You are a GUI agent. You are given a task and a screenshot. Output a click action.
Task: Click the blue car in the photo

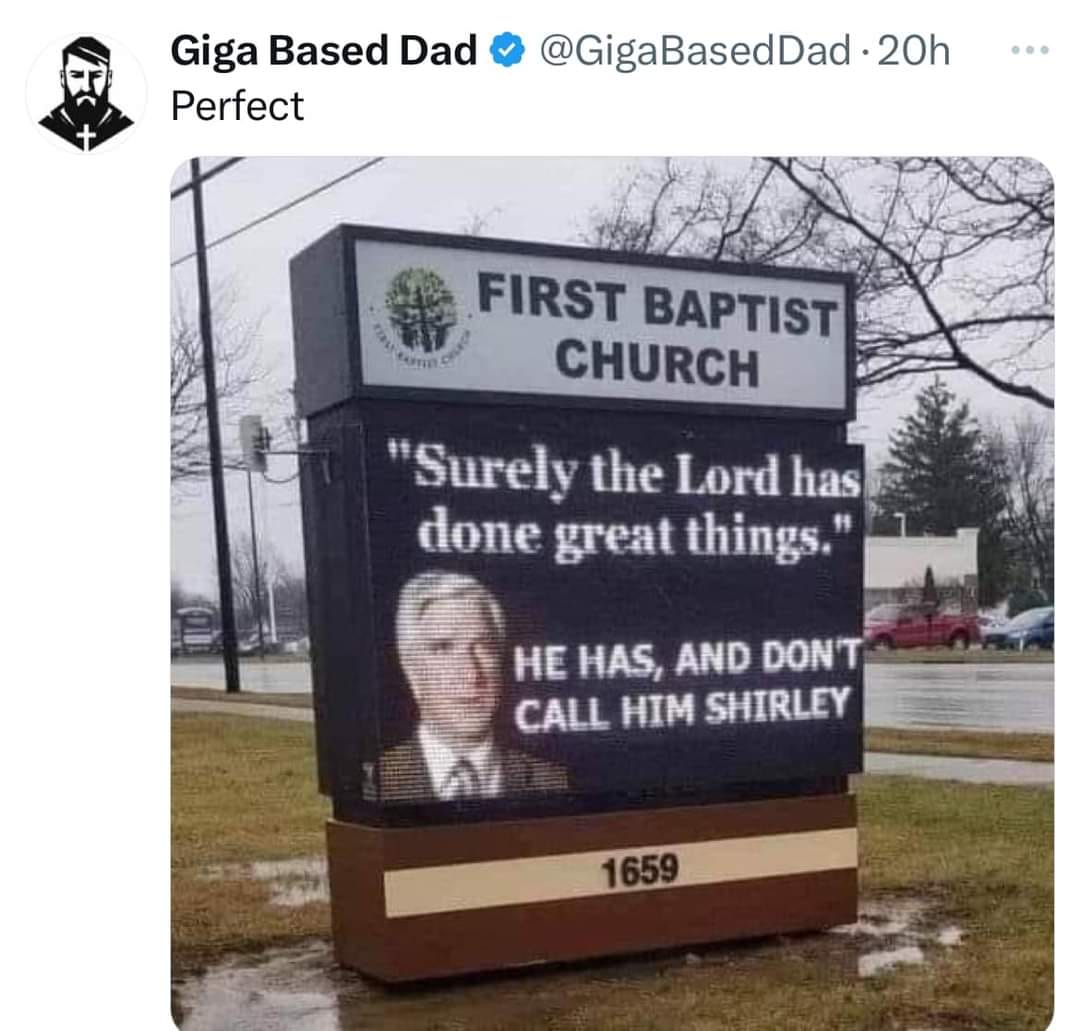click(1022, 629)
